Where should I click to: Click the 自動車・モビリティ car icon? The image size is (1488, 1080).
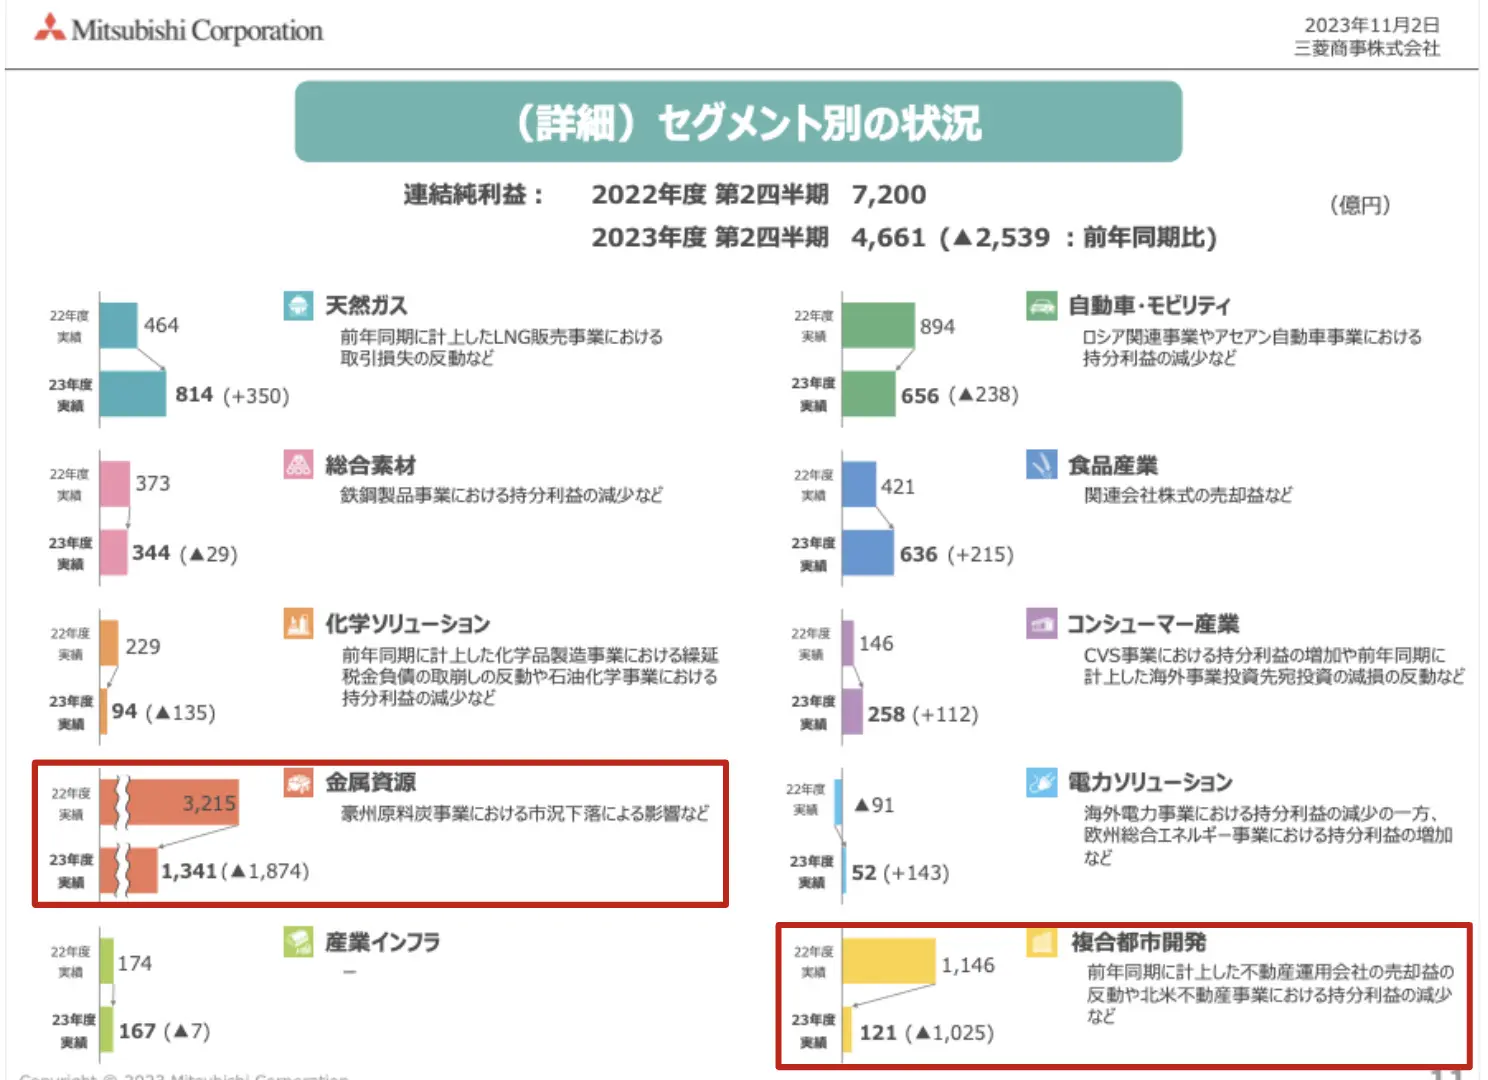1041,305
